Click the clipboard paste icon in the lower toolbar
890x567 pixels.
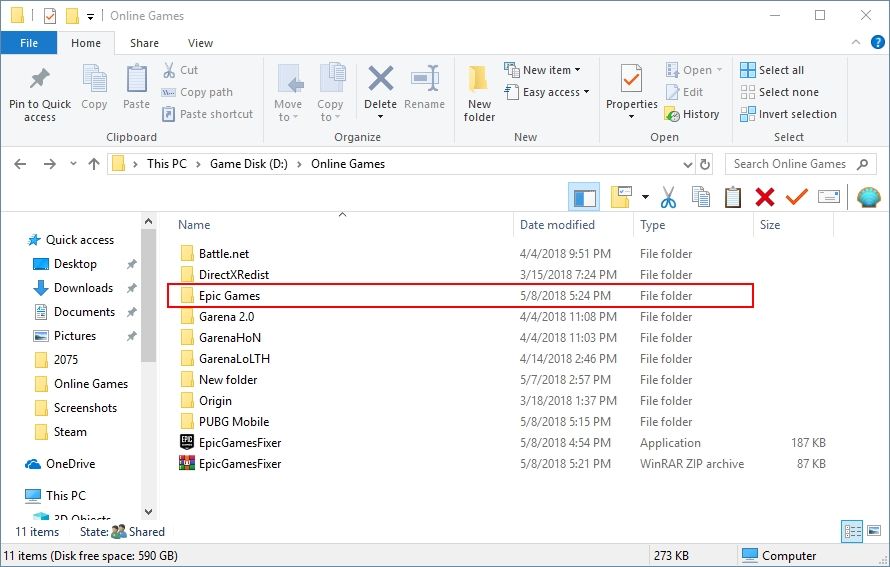pos(733,197)
